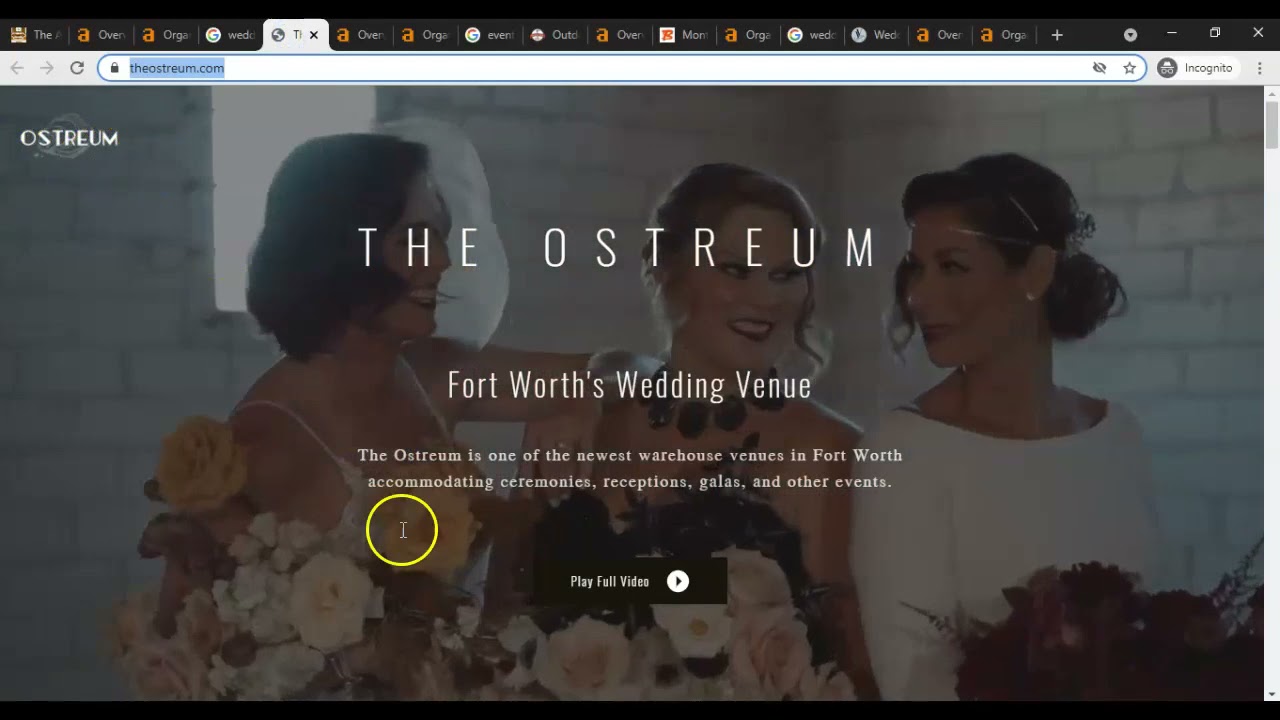Switch to the Google 'wedd' tab left of the active tab

pyautogui.click(x=230, y=35)
